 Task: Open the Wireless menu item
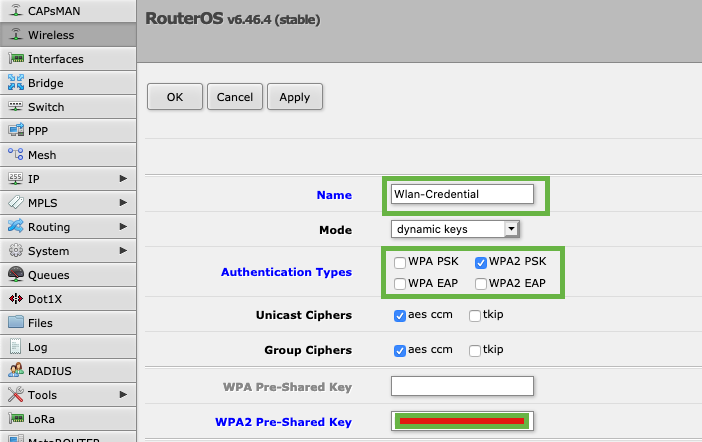coord(50,35)
